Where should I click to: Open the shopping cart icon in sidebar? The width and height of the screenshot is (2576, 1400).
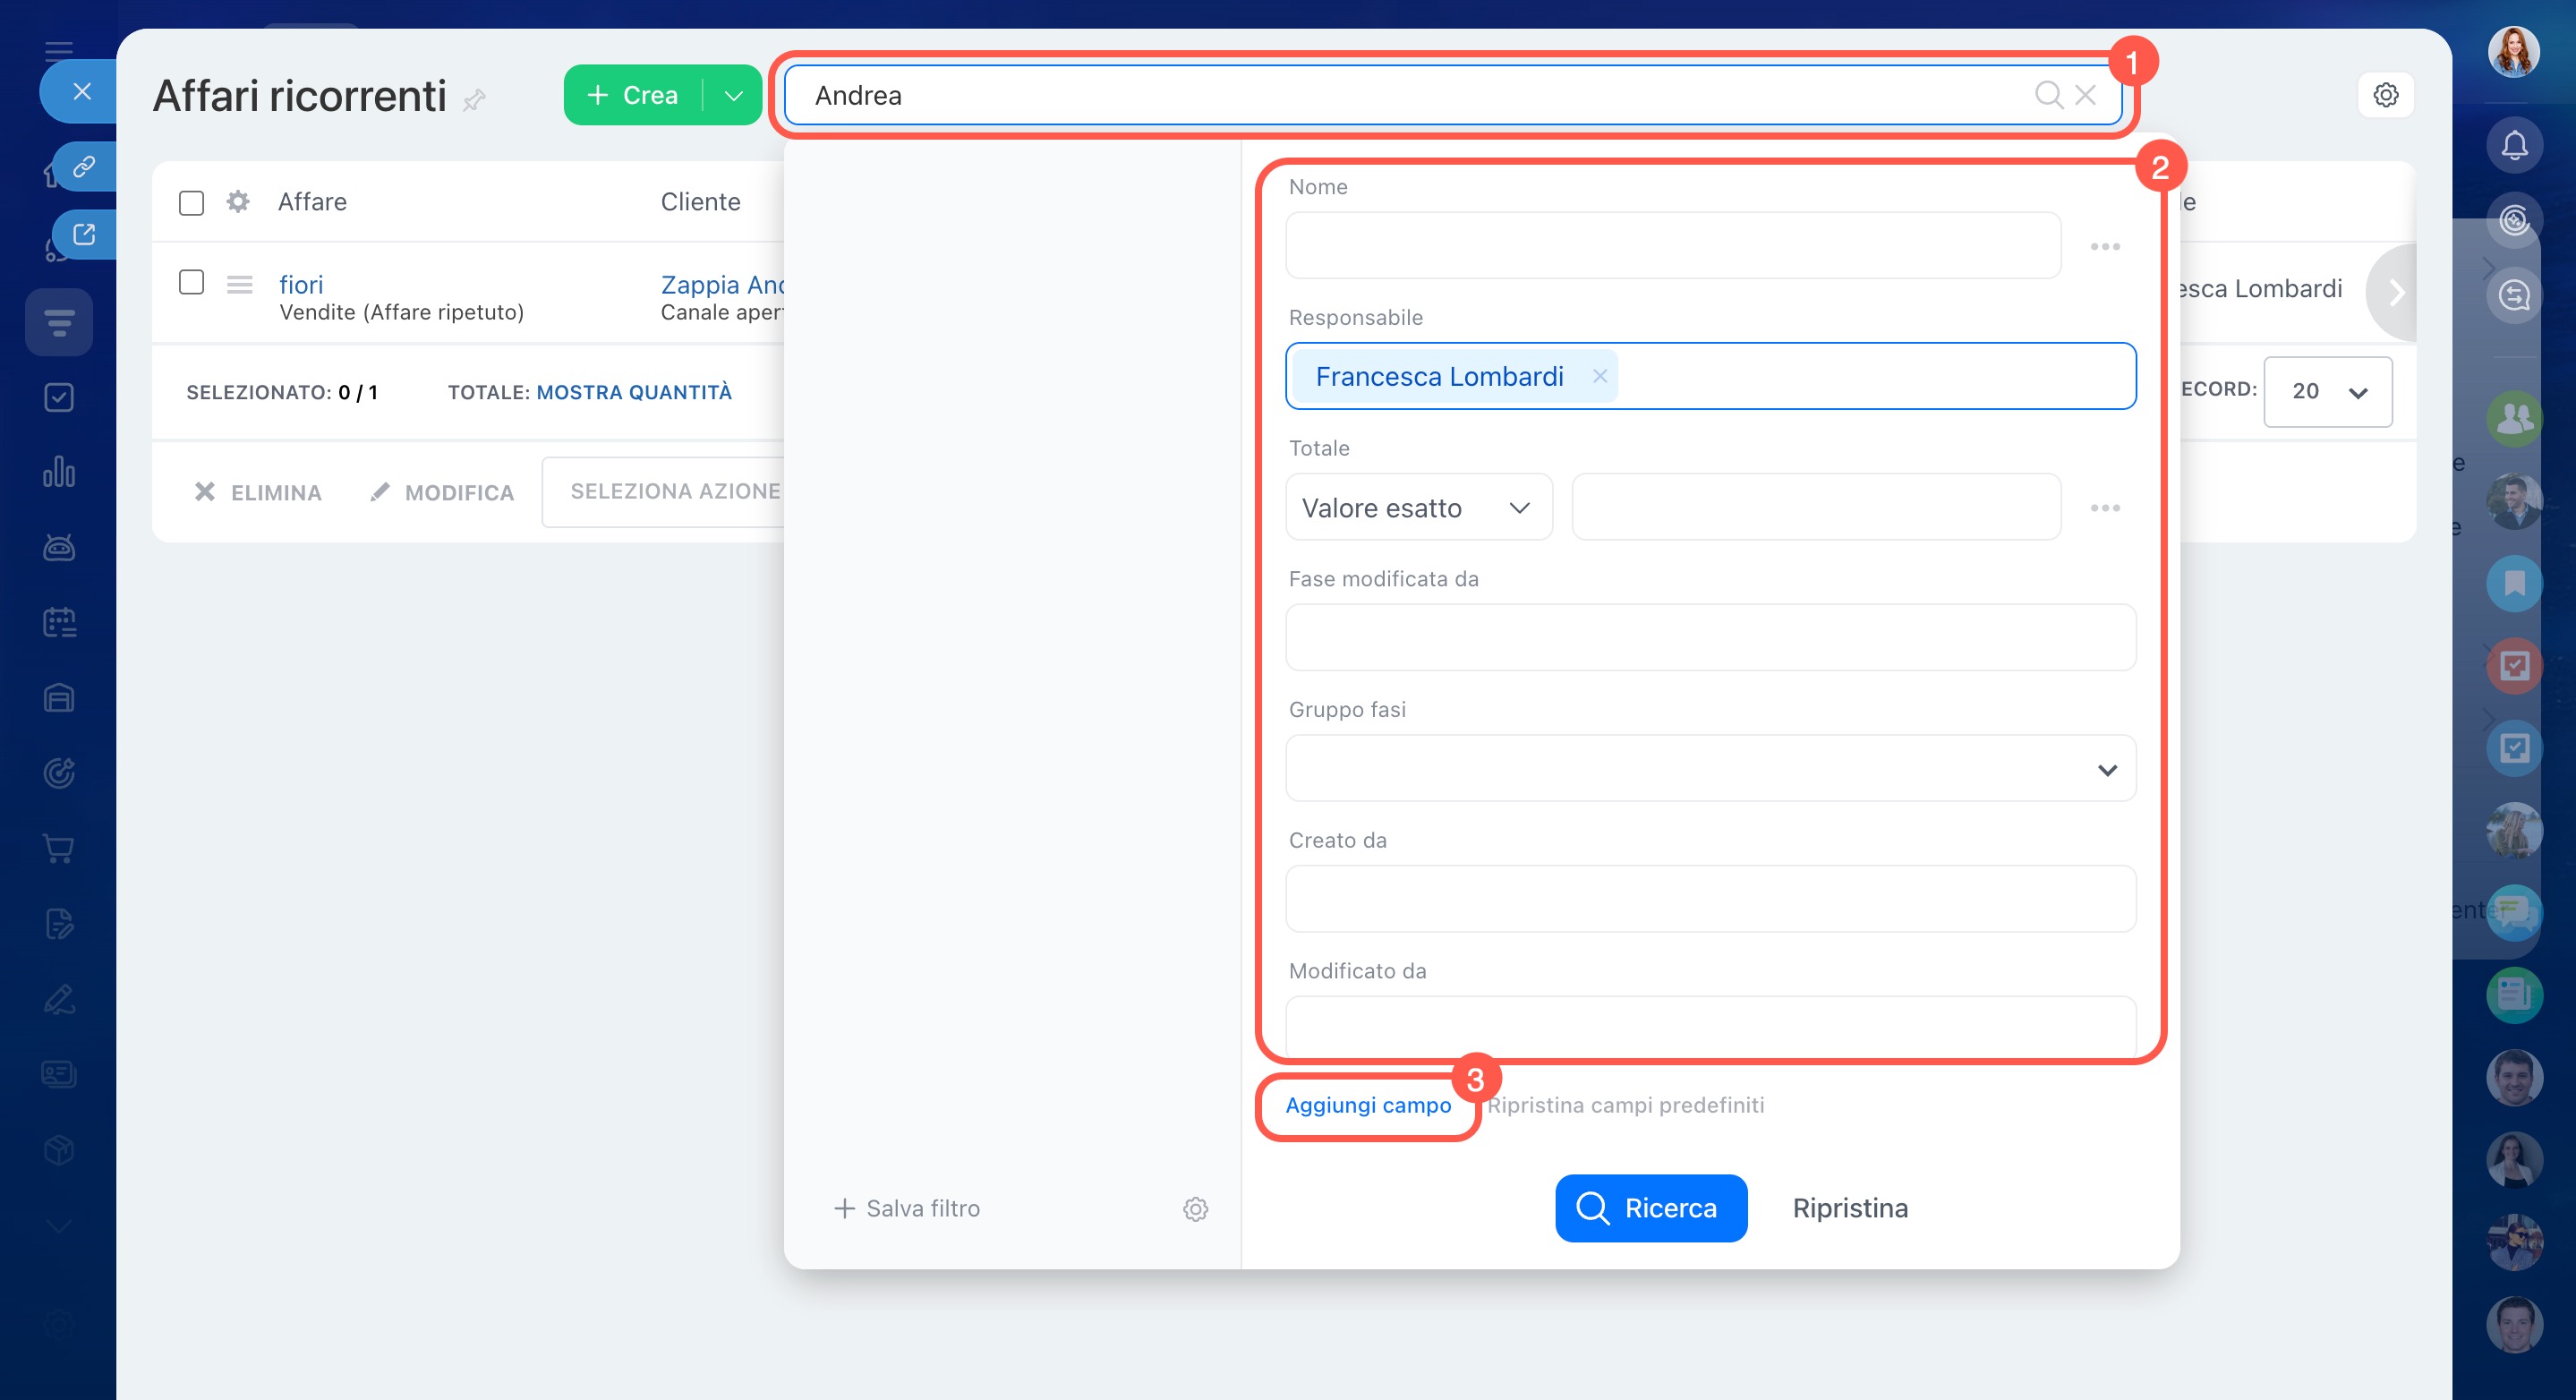click(59, 848)
